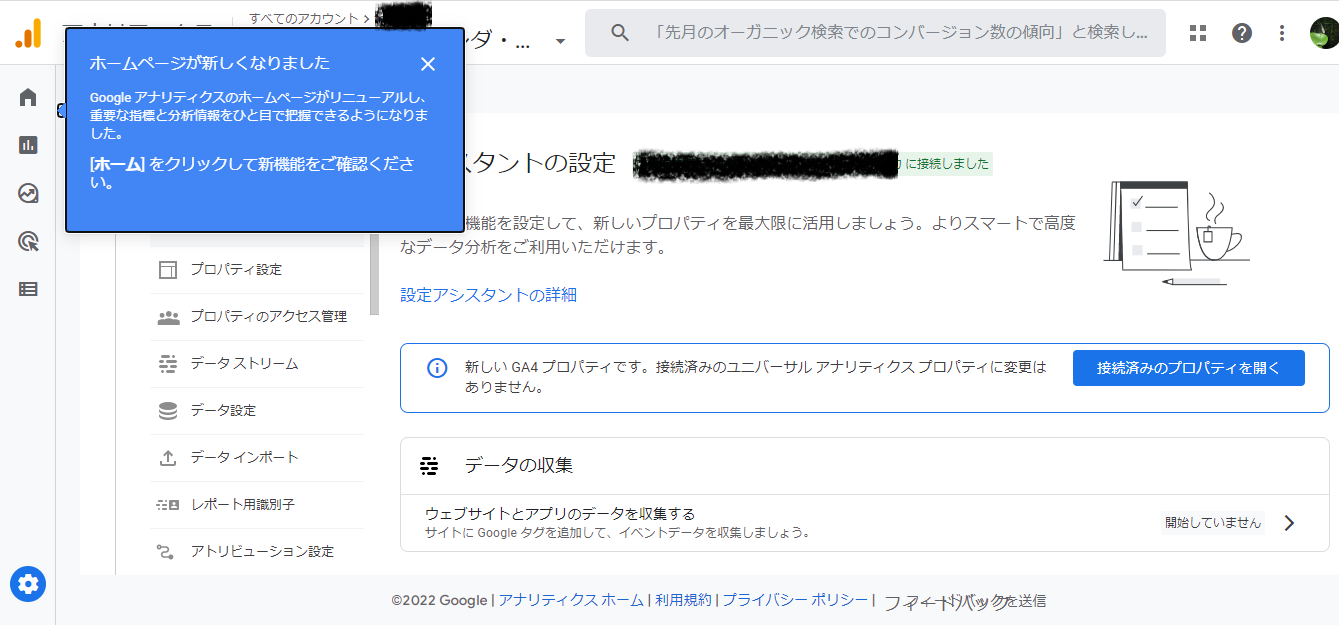Click the account profile avatar
This screenshot has height=625, width=1339.
(1325, 33)
